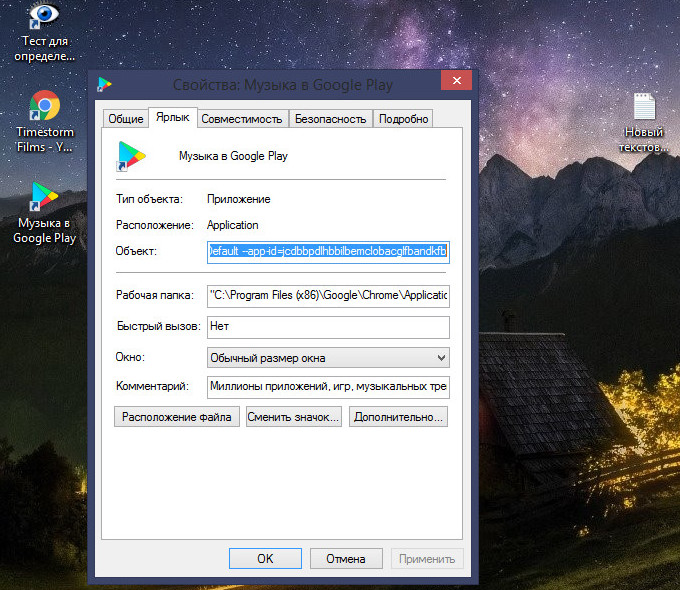Image resolution: width=680 pixels, height=590 pixels.
Task: Click the Сменить значок... button
Action: 294,417
